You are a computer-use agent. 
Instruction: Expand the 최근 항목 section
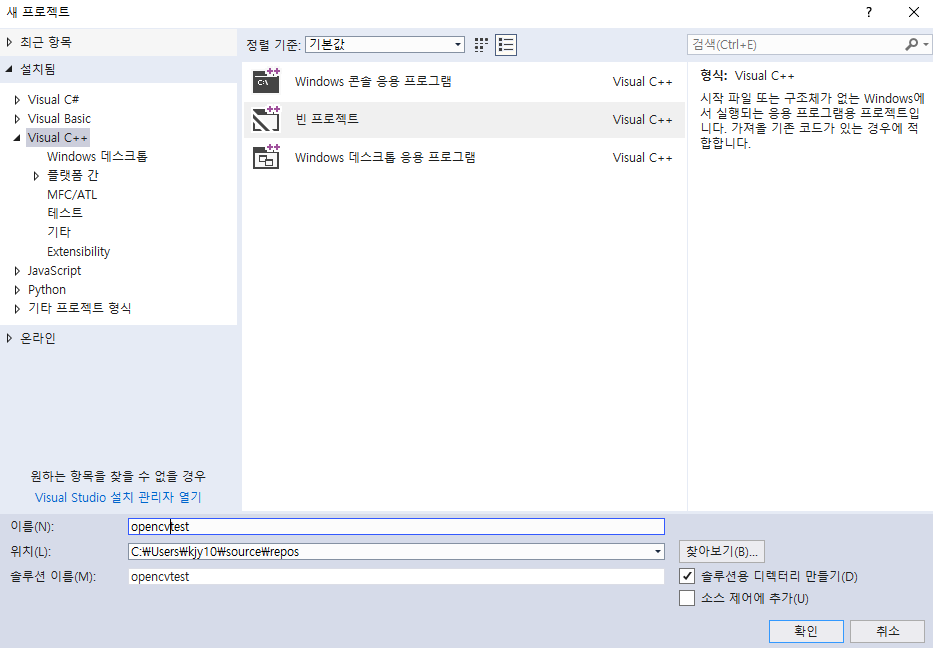[x=9, y=42]
